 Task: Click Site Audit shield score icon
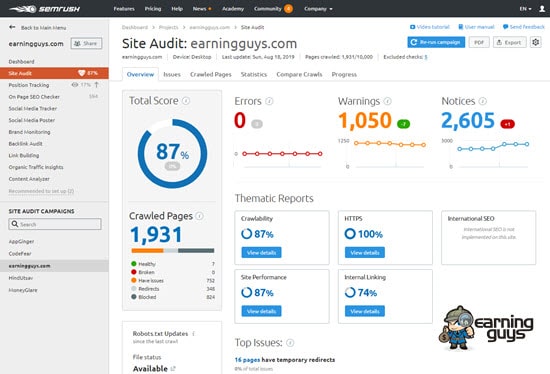click(x=81, y=73)
